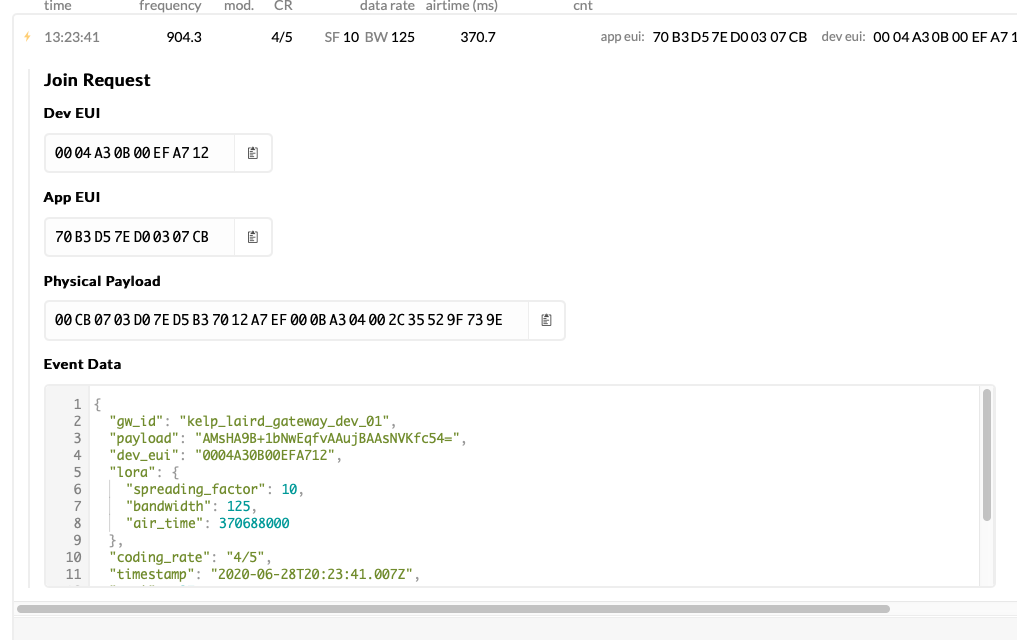This screenshot has height=640, width=1017.
Task: Click the SF 10 data rate value
Action: (342, 37)
